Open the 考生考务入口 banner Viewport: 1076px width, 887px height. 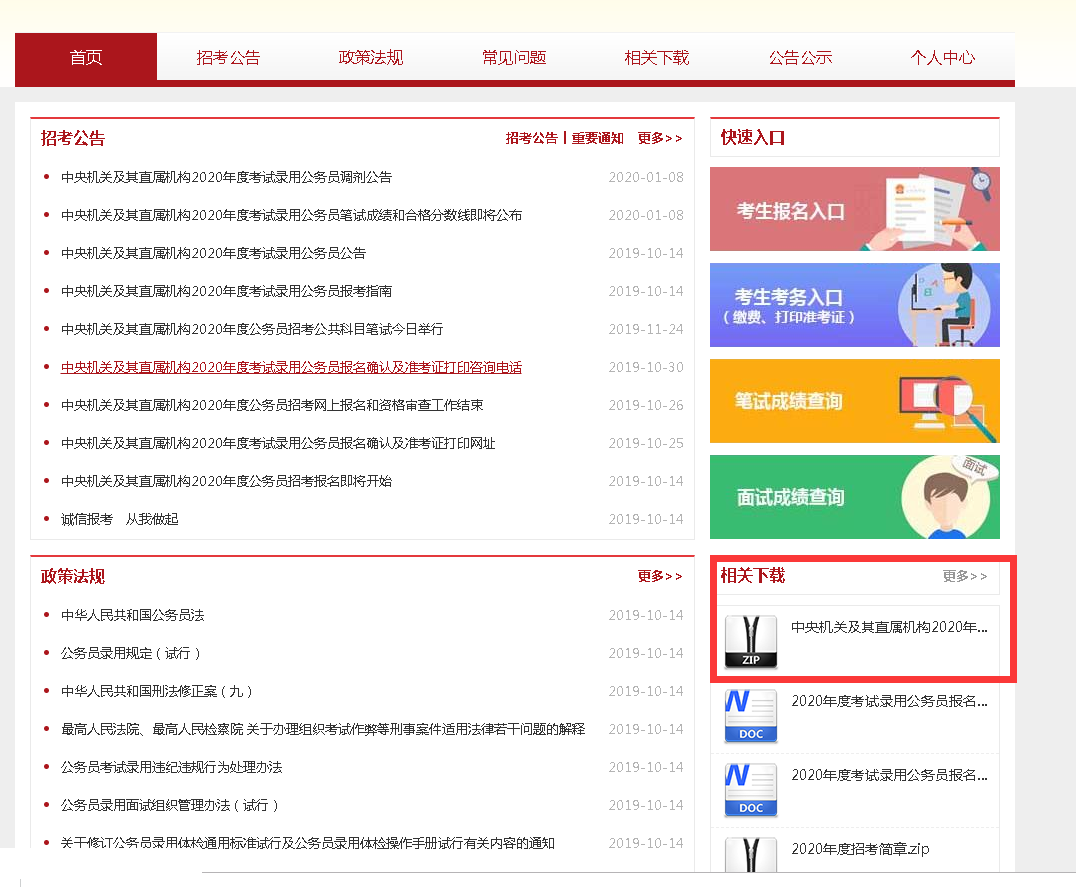pos(854,305)
